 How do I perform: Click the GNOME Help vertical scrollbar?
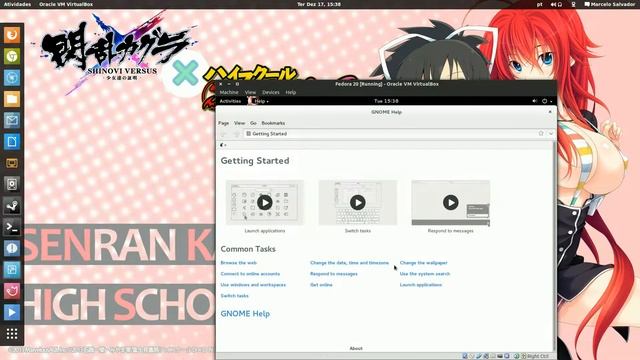(554, 246)
